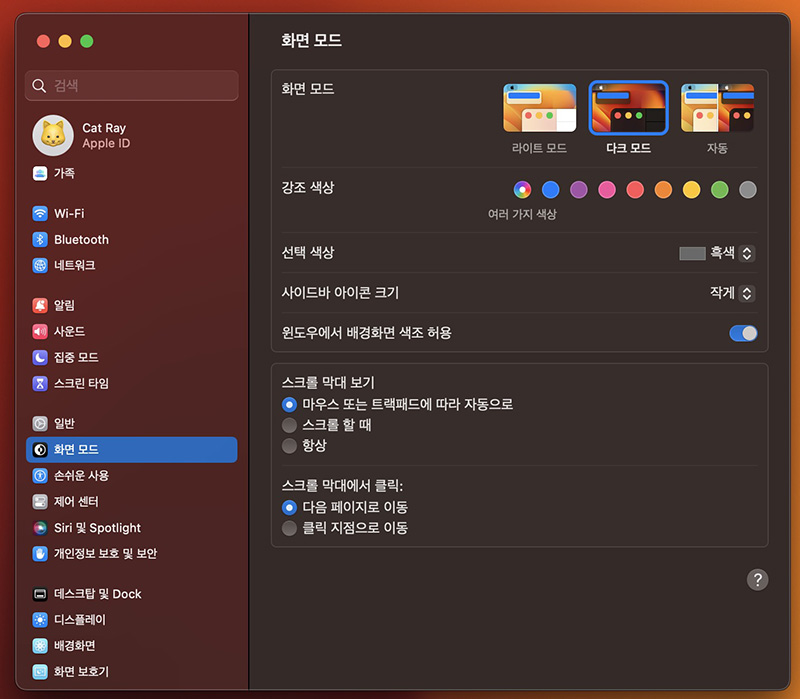The image size is (800, 699).
Task: Pick the multicolor 여러 가지 색상 accent swatch
Action: [522, 190]
